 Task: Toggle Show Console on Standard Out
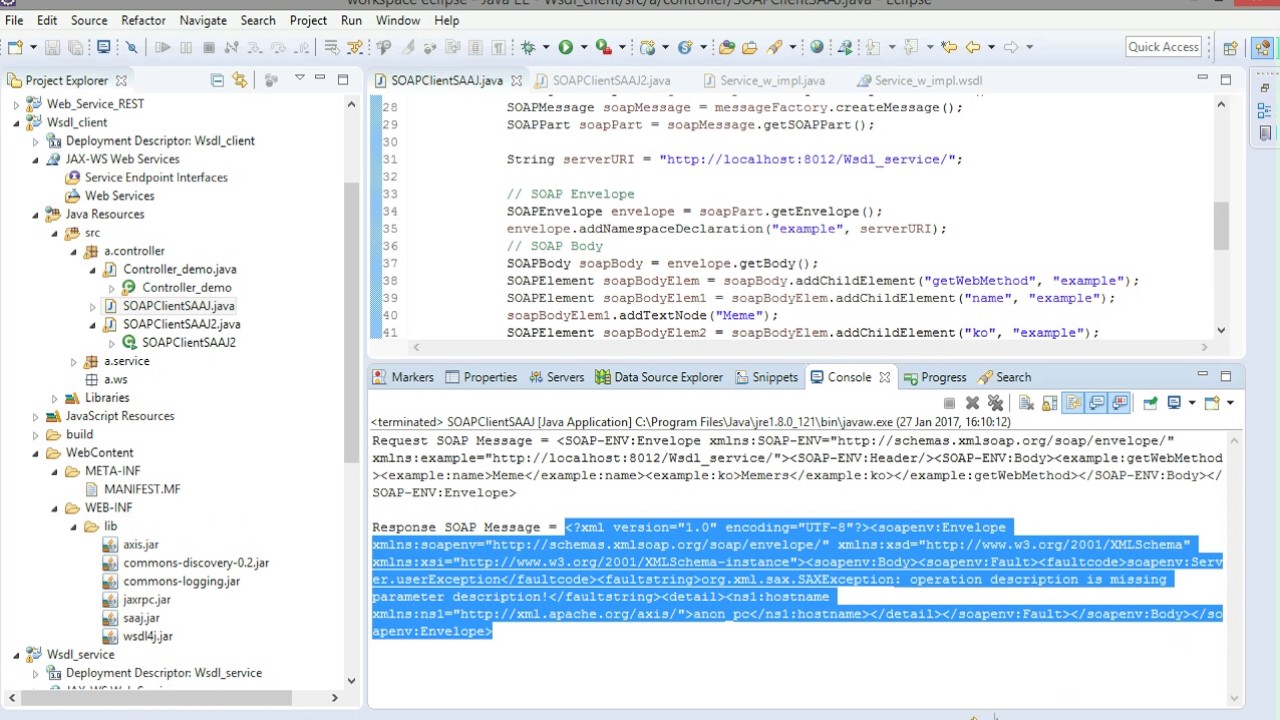pyautogui.click(x=1096, y=403)
